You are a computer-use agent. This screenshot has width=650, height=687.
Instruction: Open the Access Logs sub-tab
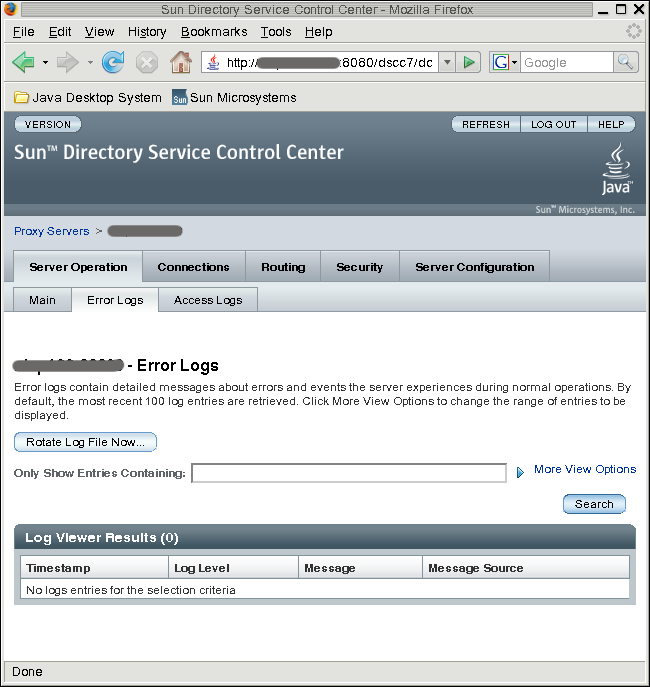click(x=208, y=300)
